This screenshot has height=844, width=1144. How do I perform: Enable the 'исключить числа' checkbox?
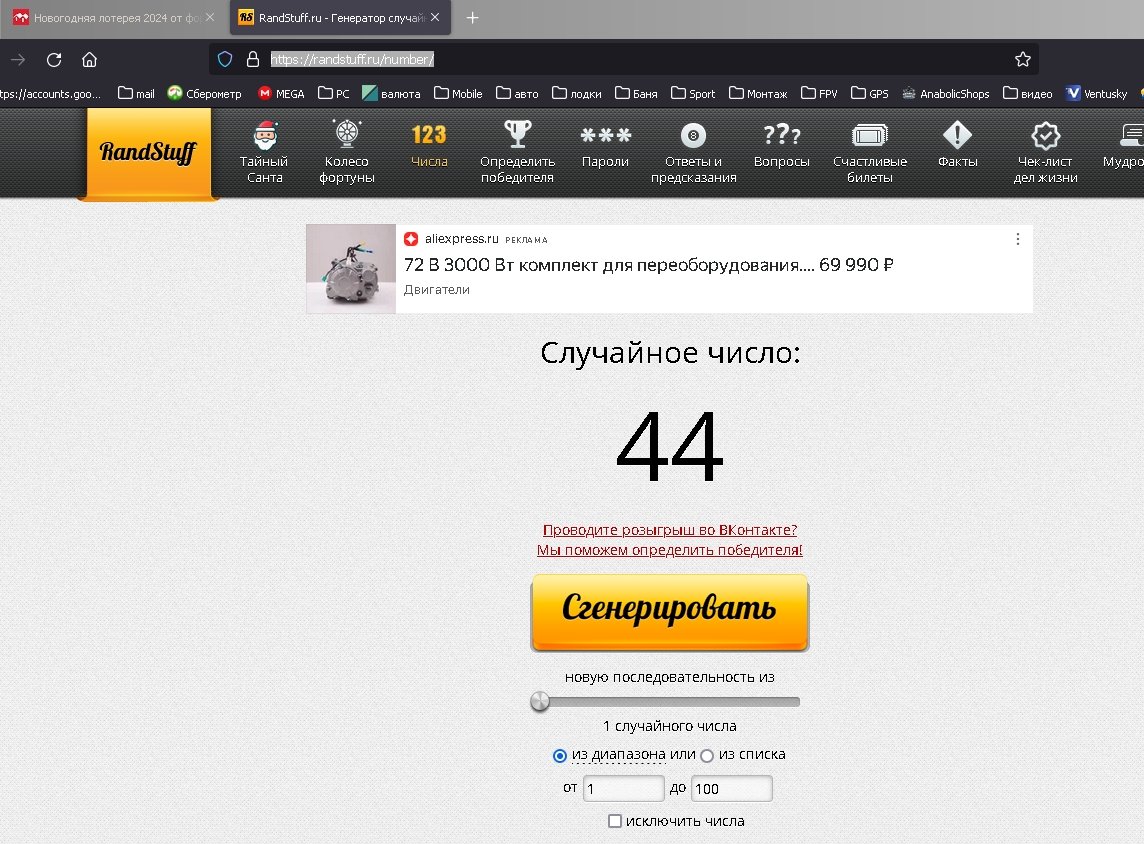pos(615,821)
